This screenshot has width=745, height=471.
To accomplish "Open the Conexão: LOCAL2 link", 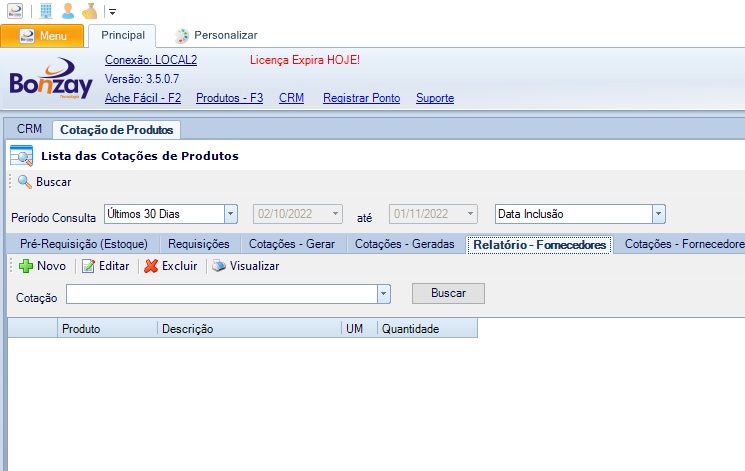I will (x=151, y=60).
